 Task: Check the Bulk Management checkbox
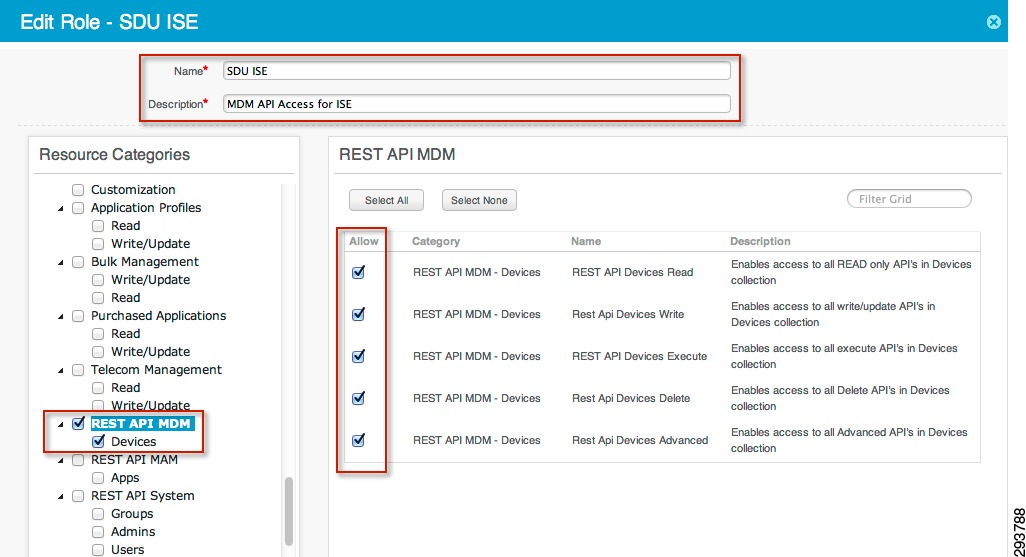click(78, 262)
